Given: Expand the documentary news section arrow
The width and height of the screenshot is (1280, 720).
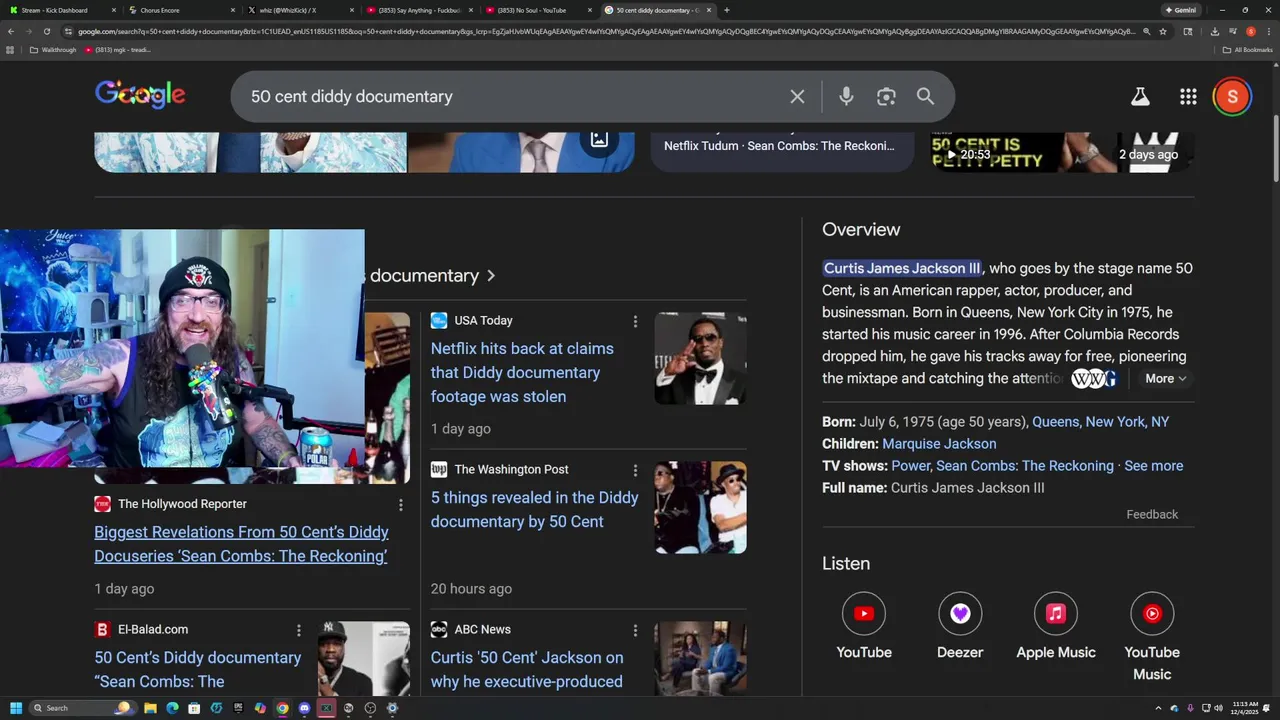Looking at the screenshot, I should coord(491,276).
